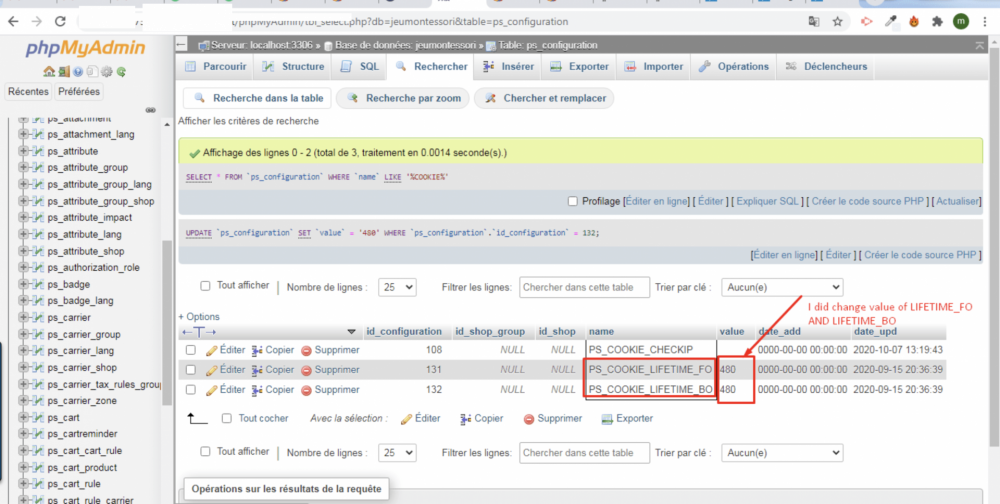Click the navigation panel vertical scrollbar
Screen dimensions: 1000x504
click(x=167, y=322)
